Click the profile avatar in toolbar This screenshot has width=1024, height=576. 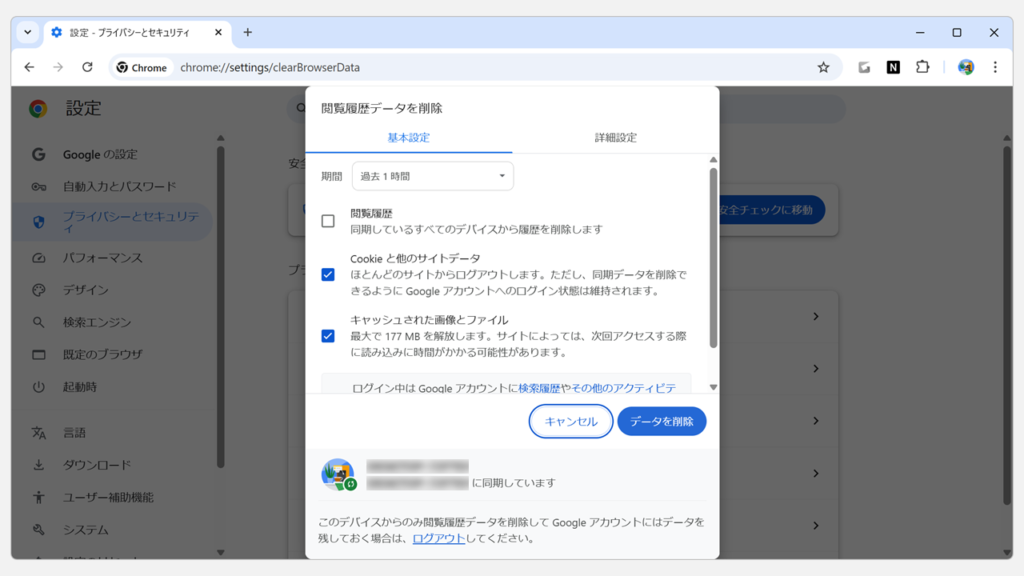click(965, 67)
